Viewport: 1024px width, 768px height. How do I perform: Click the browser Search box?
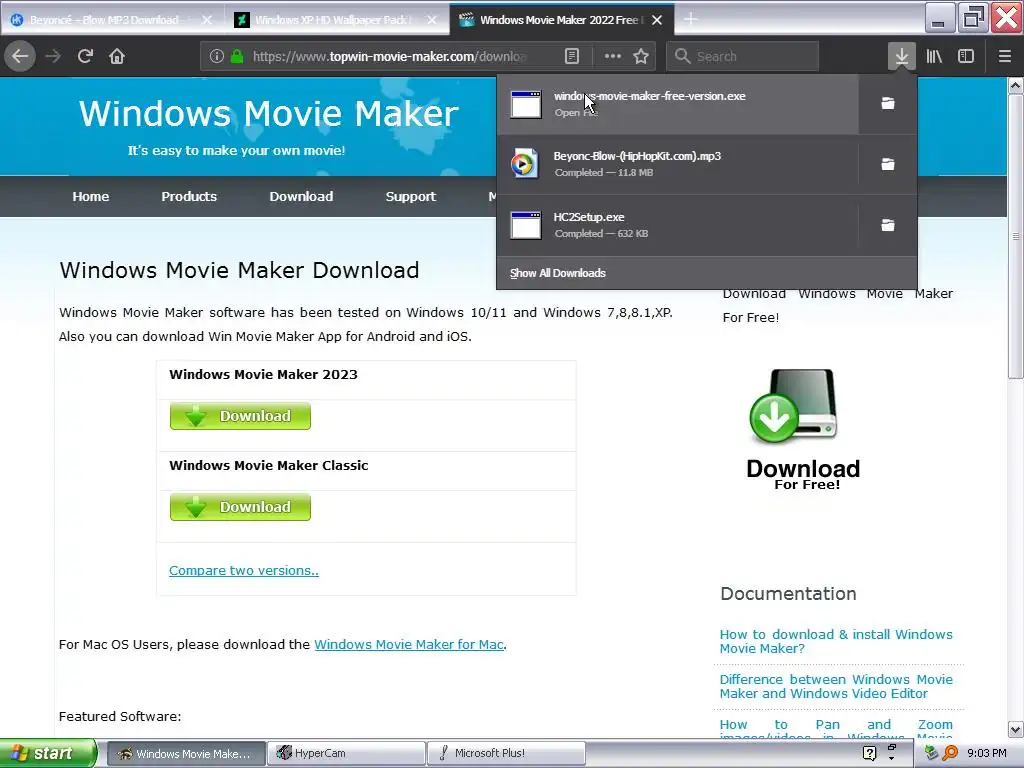(x=743, y=56)
